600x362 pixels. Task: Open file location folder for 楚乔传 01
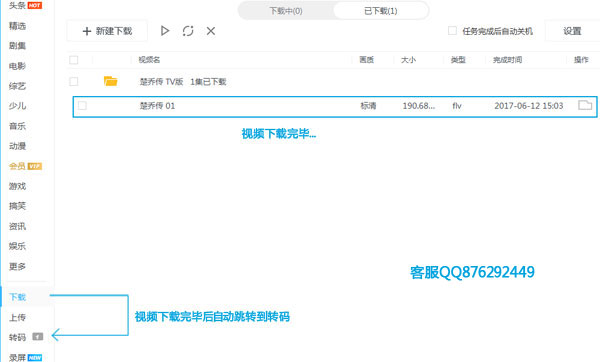(585, 105)
